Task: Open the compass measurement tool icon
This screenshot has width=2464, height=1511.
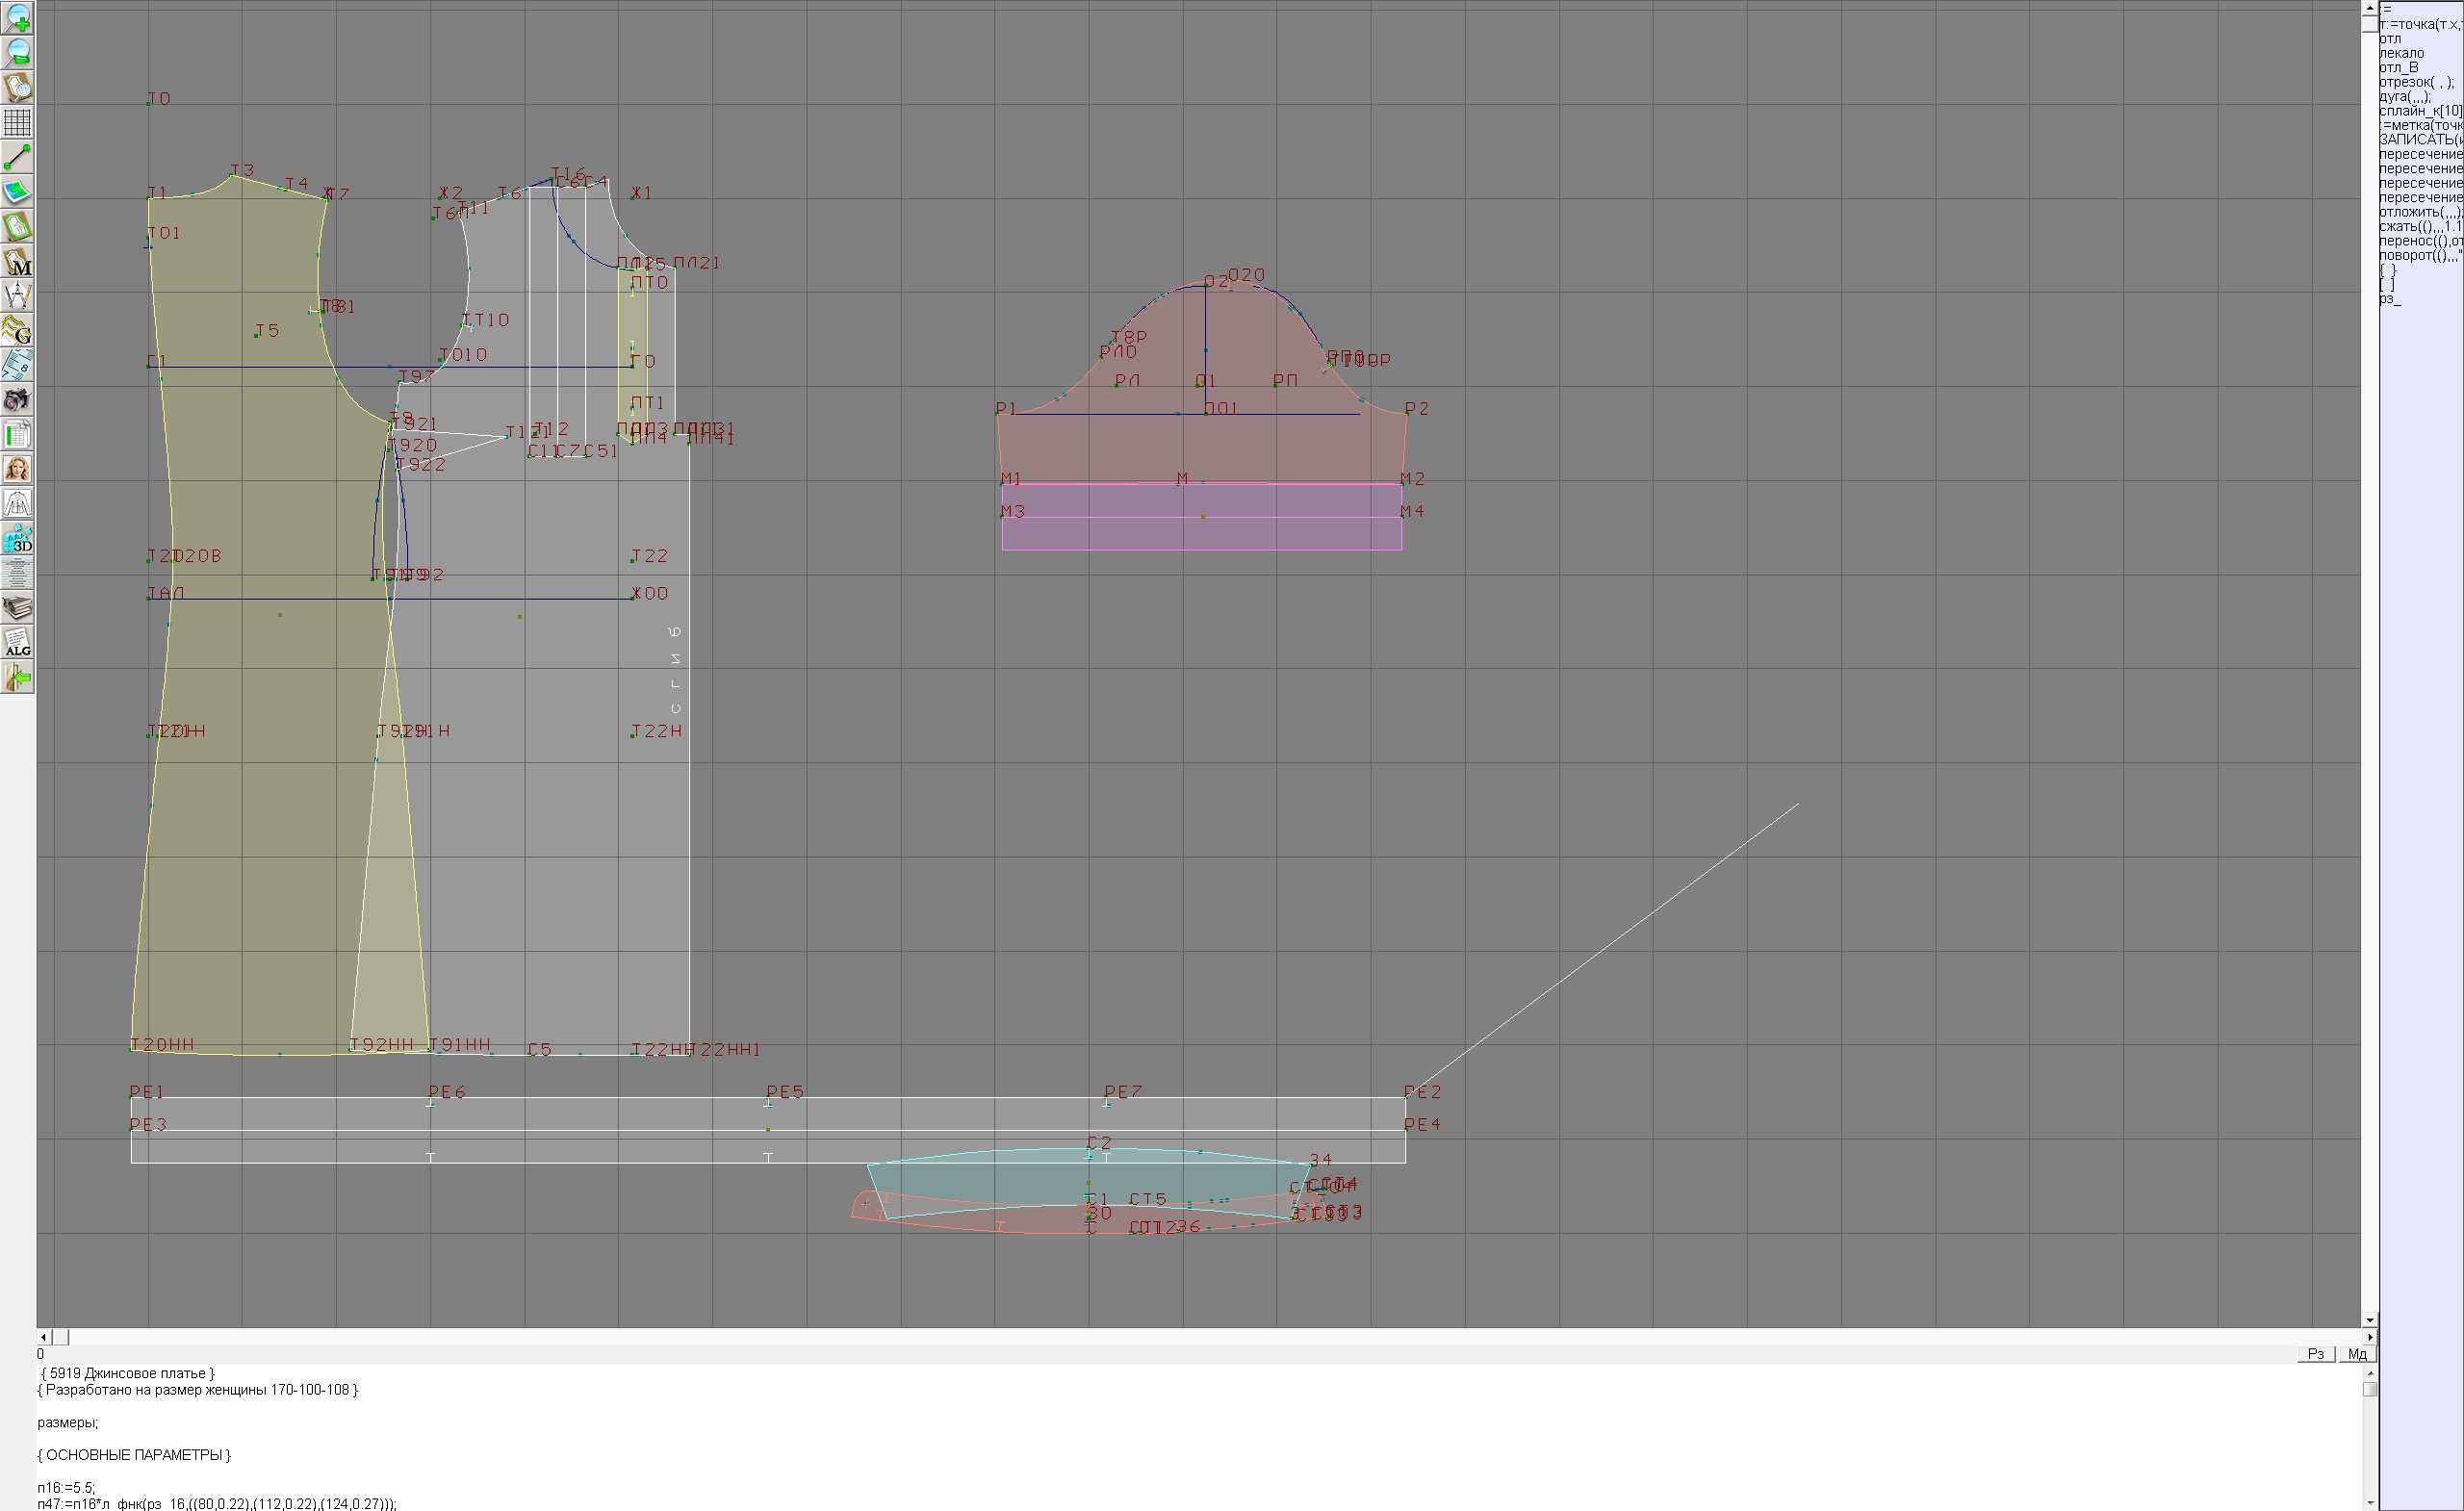Action: point(18,295)
